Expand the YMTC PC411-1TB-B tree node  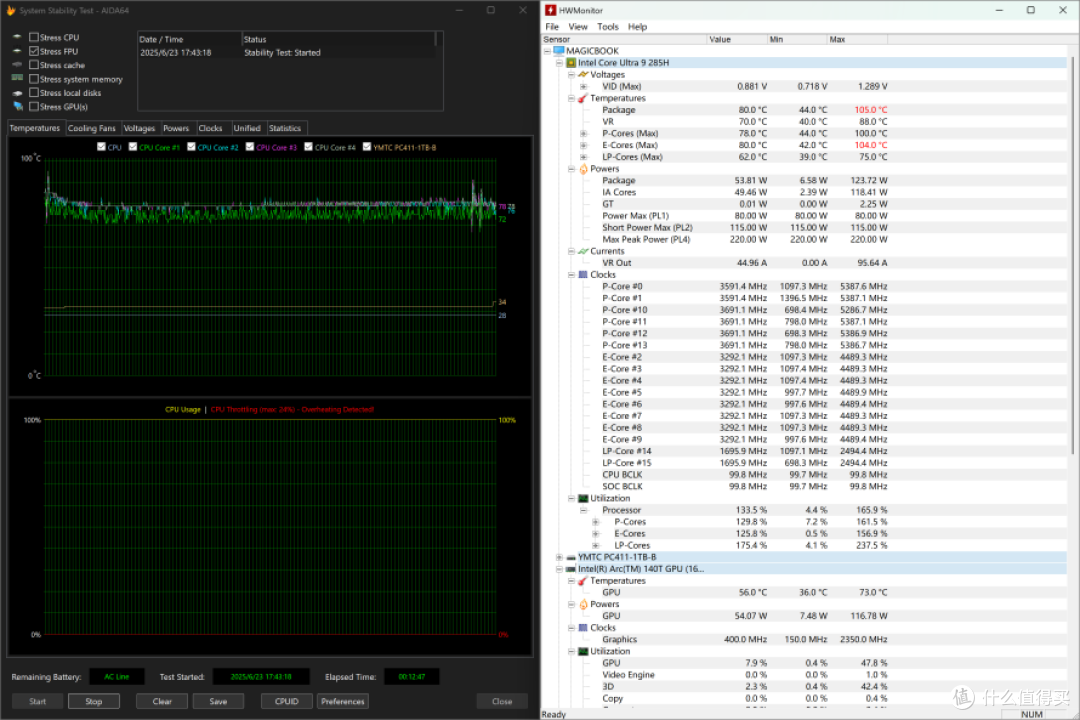(559, 557)
